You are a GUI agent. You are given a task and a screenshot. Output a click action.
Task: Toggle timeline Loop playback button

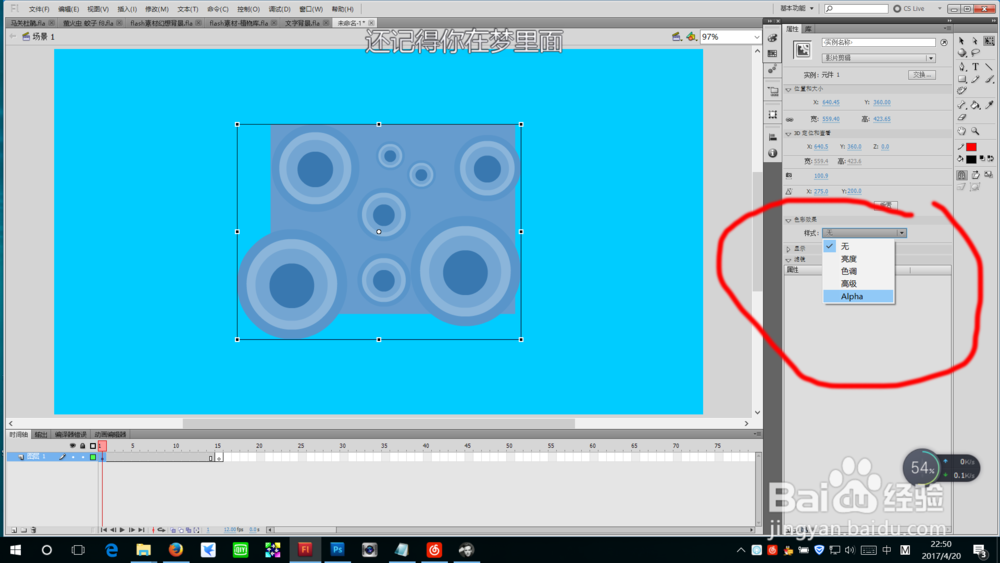pyautogui.click(x=161, y=530)
